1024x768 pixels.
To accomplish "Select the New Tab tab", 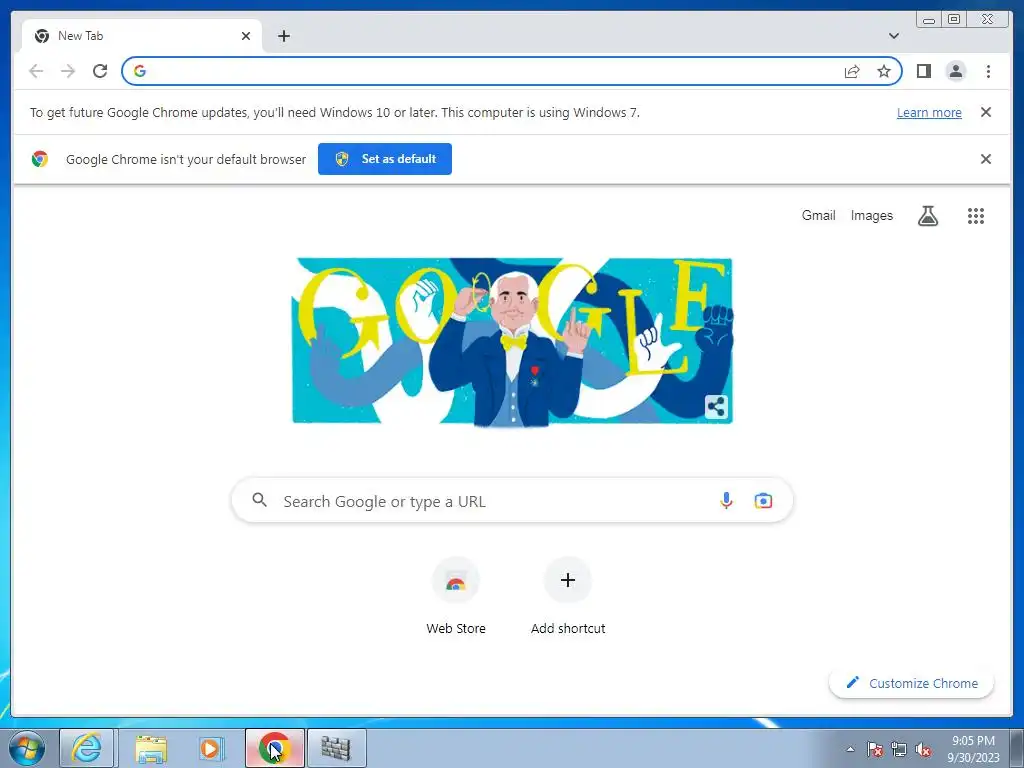I will pos(142,36).
